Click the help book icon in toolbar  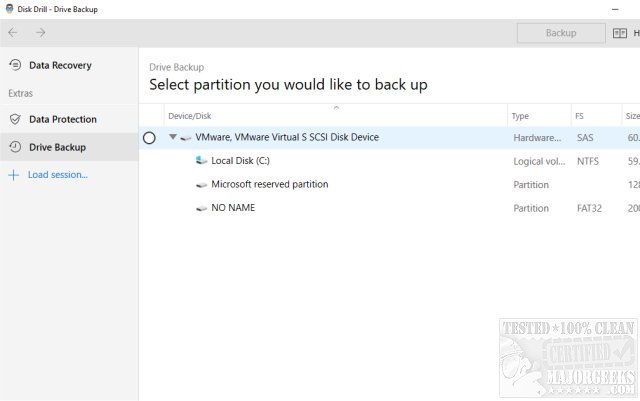620,33
